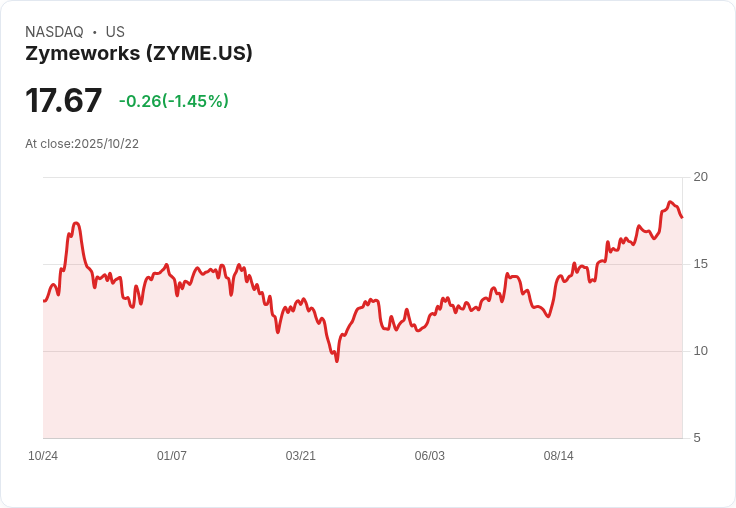Click the 5 y-axis price label
Screen dimensions: 736x508
point(697,438)
